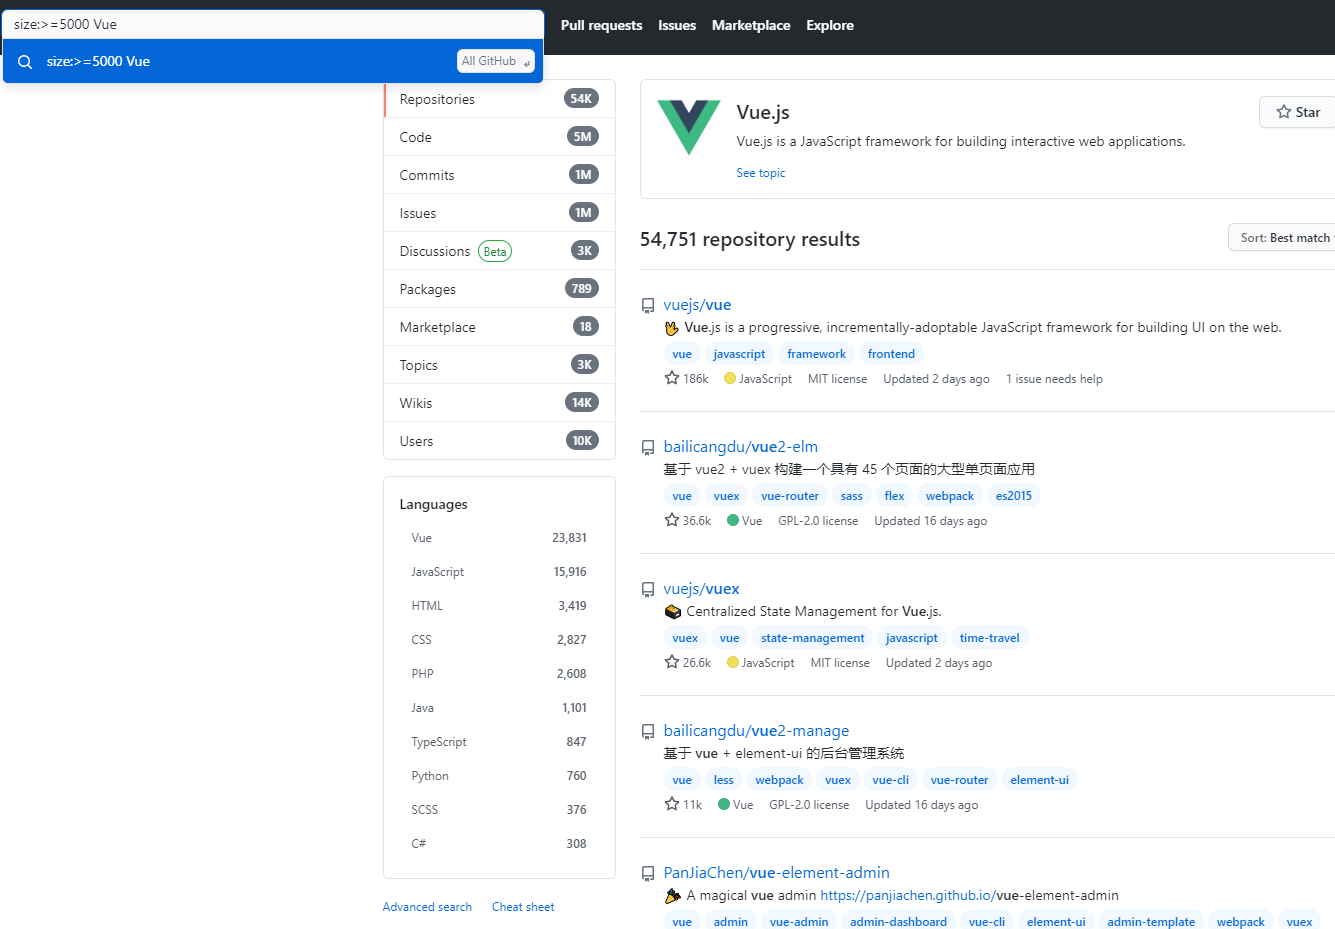Filter results by SCSS language
The height and width of the screenshot is (929, 1335).
coord(499,810)
